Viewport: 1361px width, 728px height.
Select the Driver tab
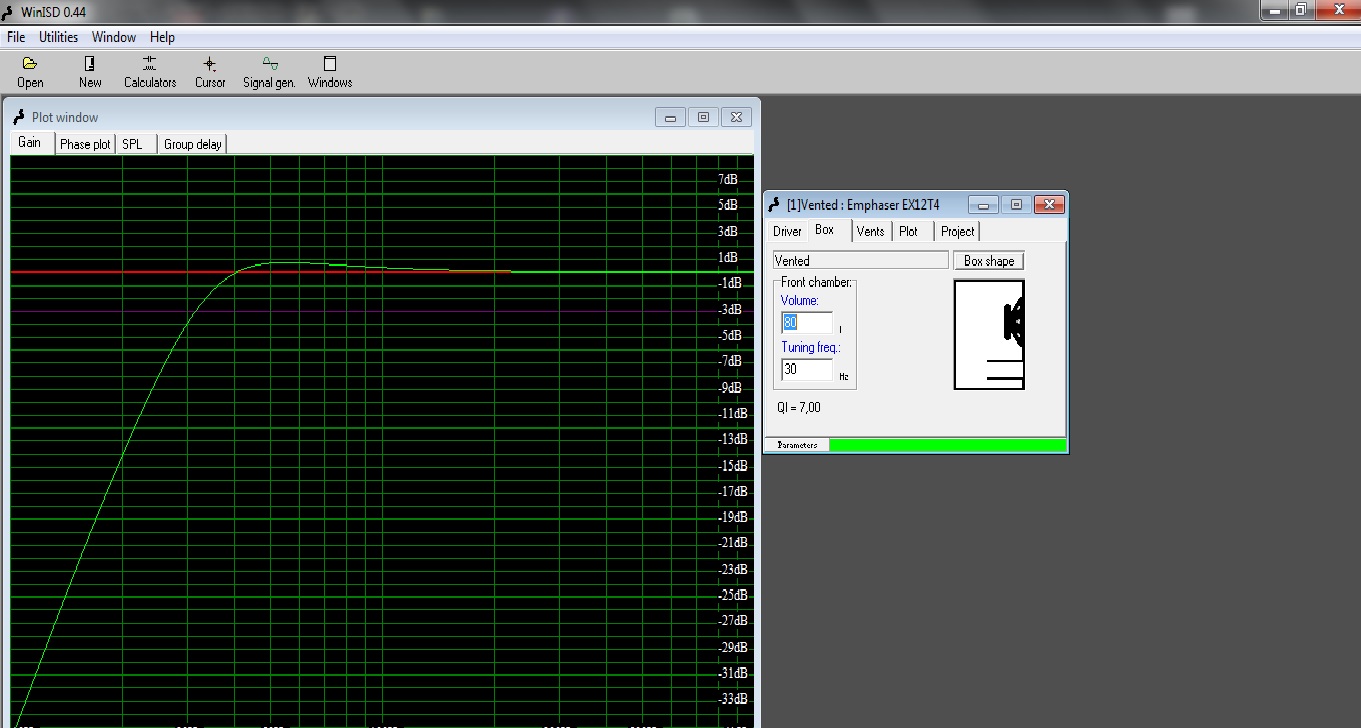tap(787, 231)
